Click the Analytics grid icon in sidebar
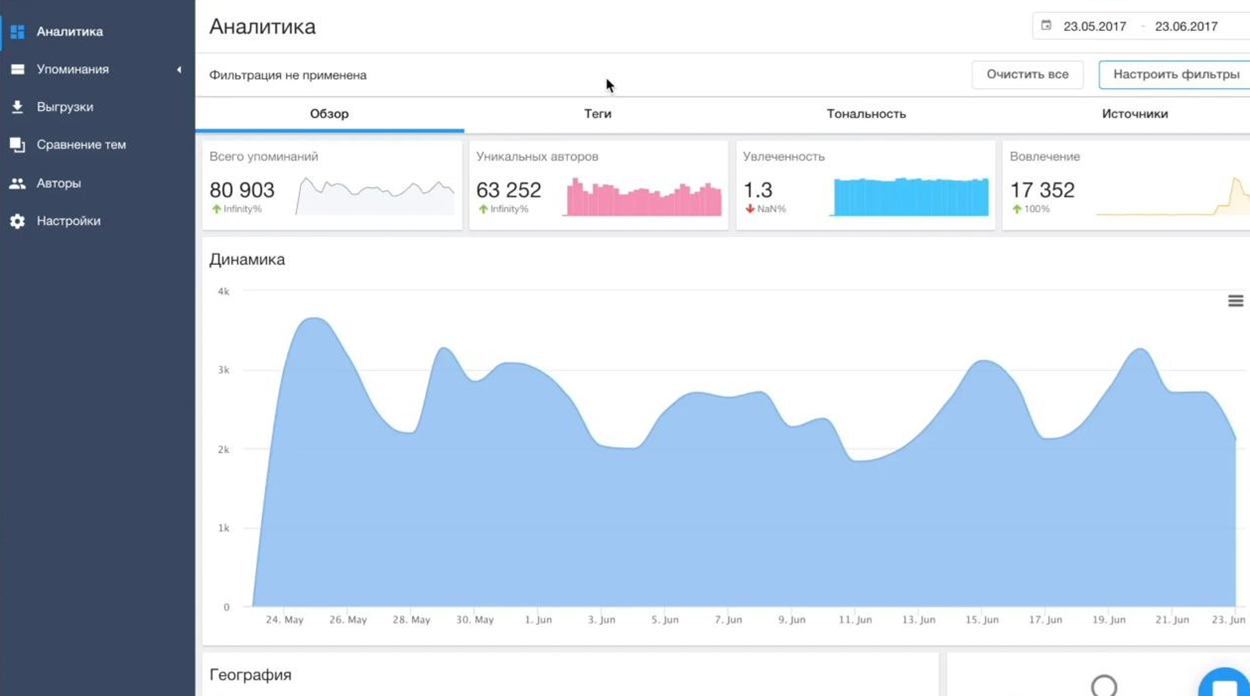This screenshot has width=1250, height=696. coord(17,32)
